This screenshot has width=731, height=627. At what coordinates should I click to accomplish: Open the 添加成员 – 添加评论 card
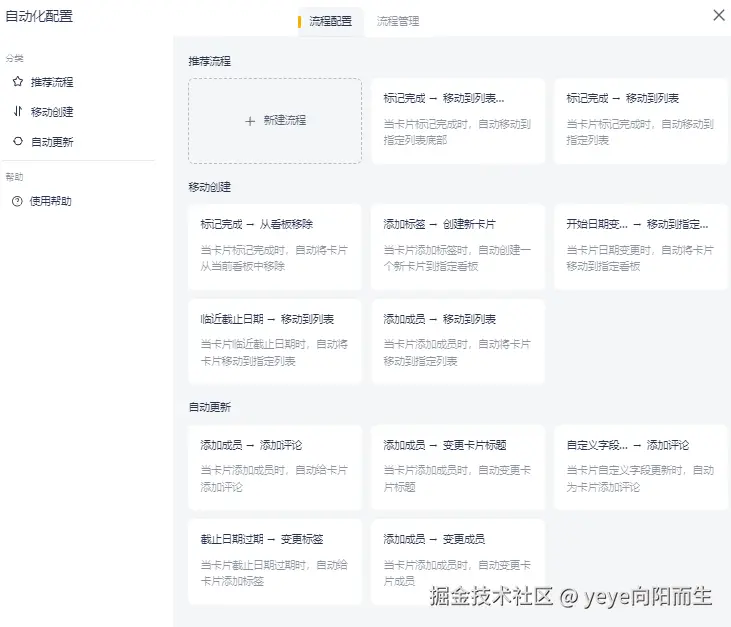pos(275,468)
